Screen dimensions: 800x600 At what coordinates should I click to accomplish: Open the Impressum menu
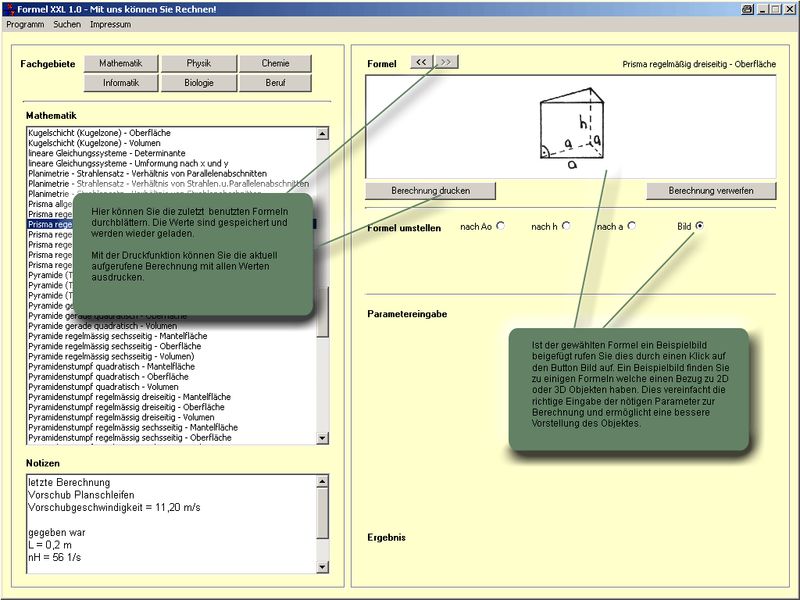[x=110, y=23]
